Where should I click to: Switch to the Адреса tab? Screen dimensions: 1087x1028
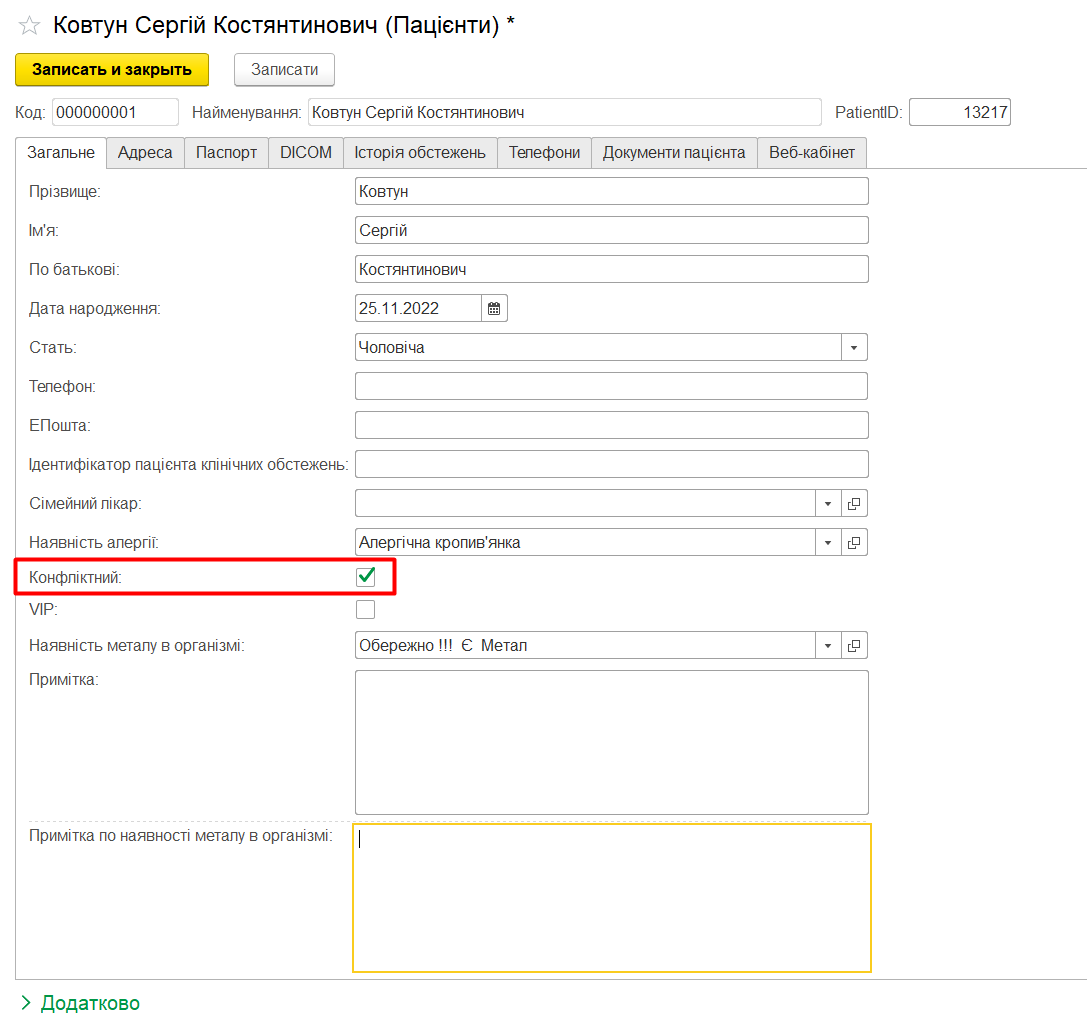coord(145,153)
